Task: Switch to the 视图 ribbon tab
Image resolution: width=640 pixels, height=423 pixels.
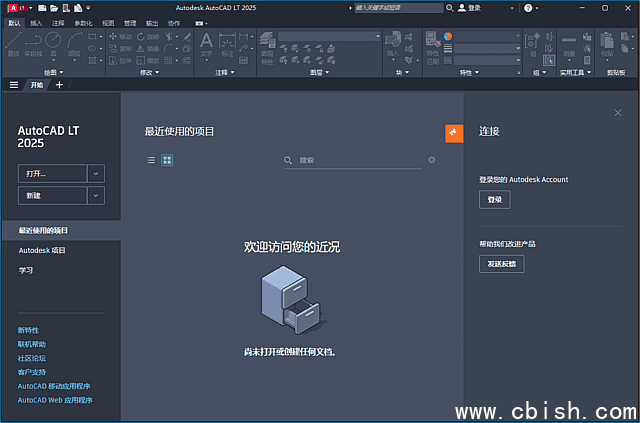Action: (108, 23)
